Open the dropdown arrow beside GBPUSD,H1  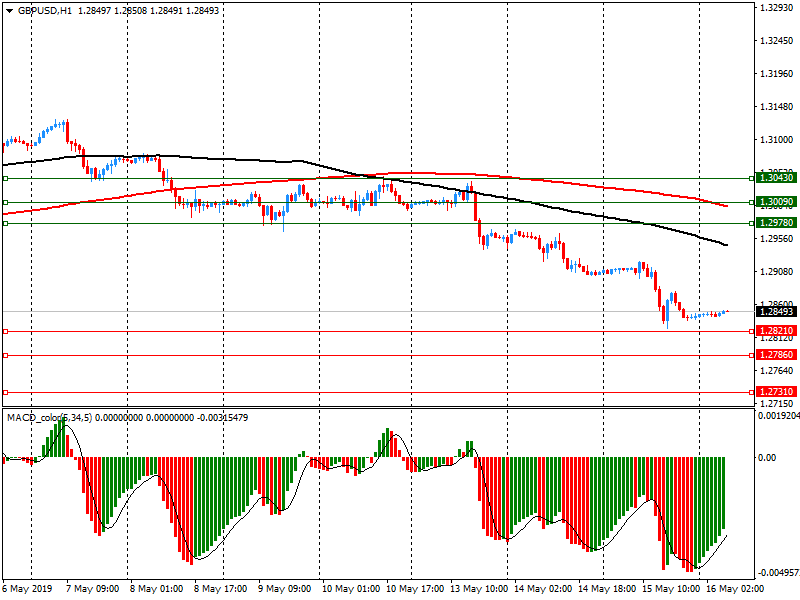(8, 10)
